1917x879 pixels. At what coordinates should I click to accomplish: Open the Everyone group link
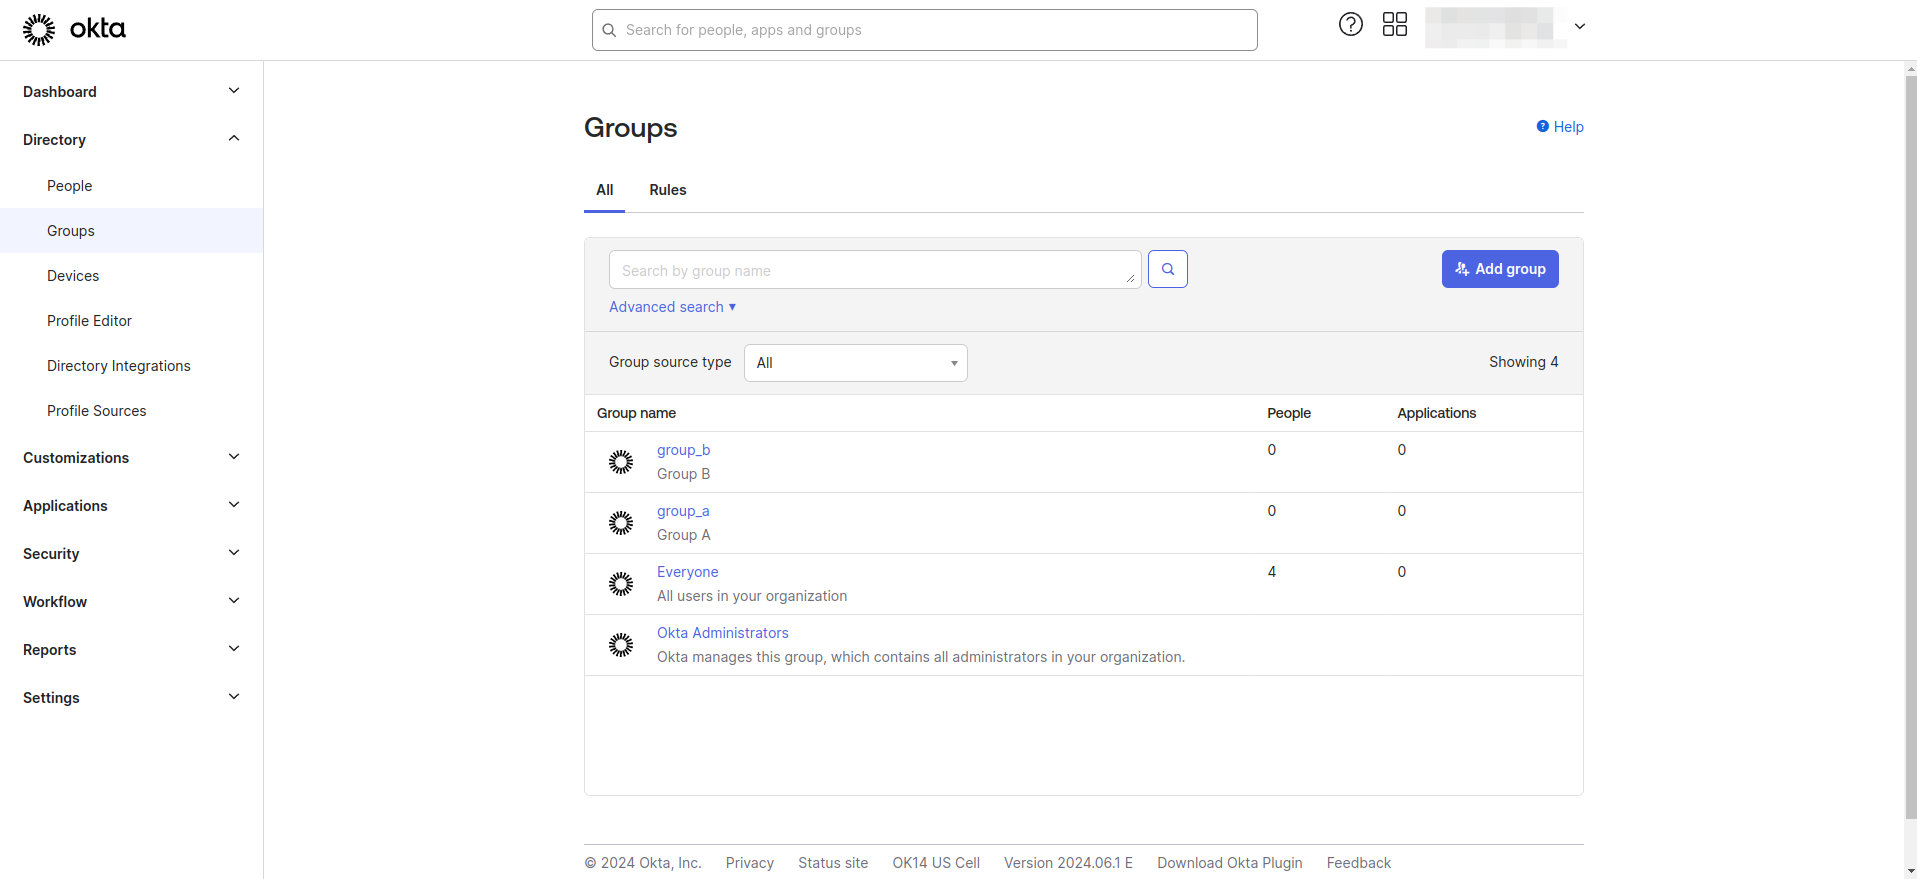tap(687, 572)
